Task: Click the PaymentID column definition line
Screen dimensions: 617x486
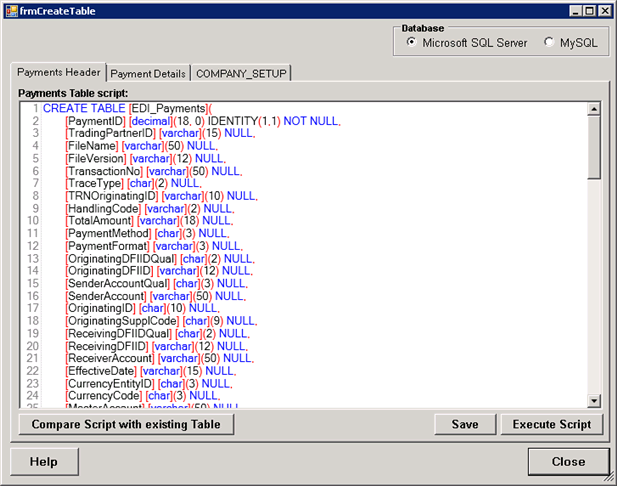Action: click(202, 121)
